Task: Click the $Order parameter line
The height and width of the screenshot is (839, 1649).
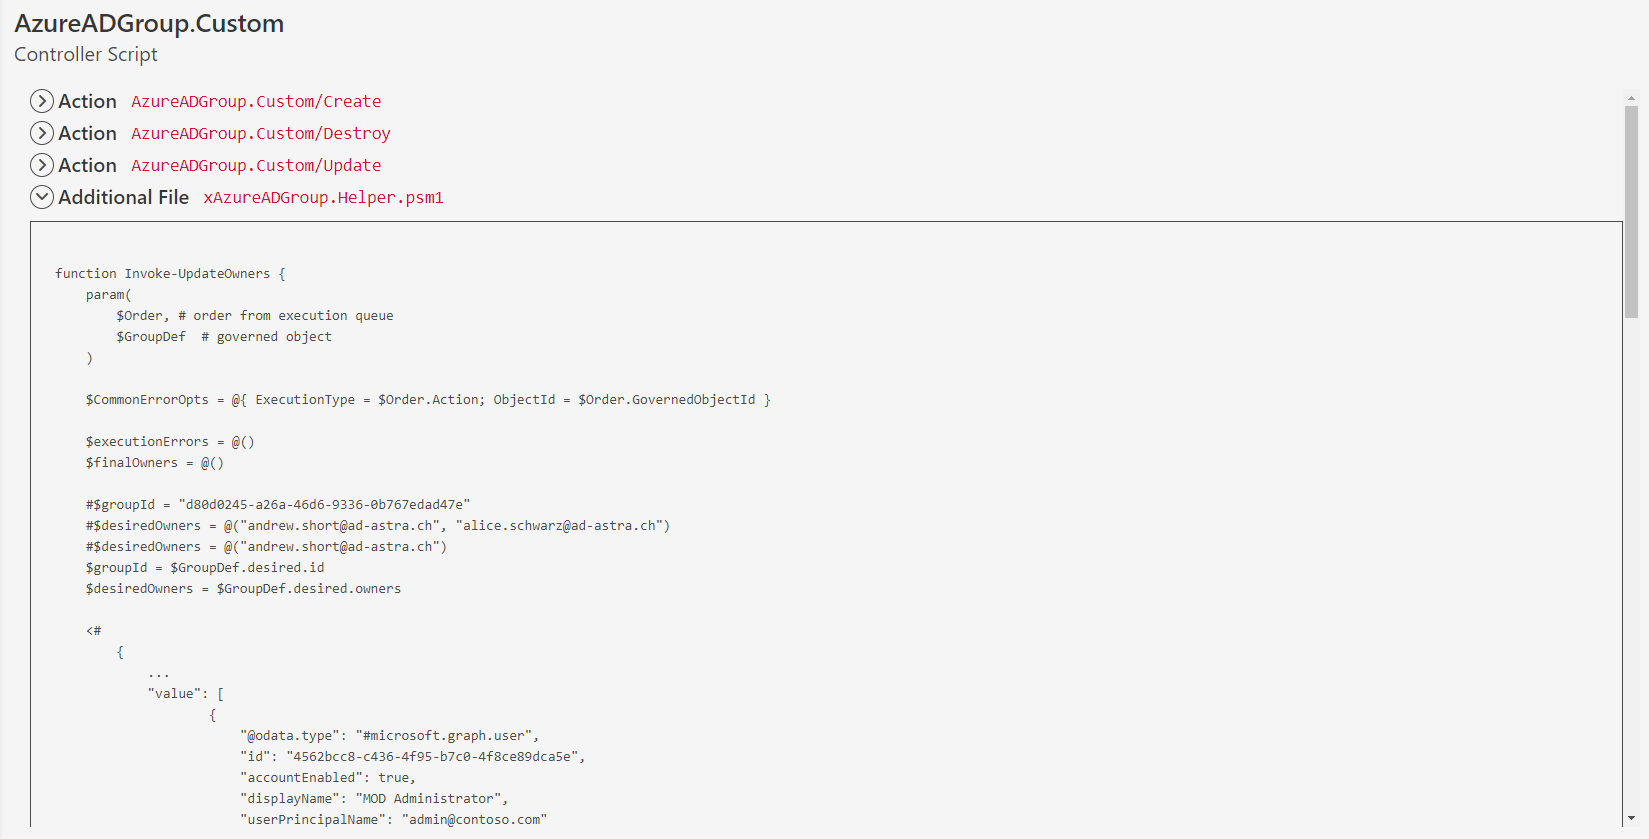Action: point(255,315)
